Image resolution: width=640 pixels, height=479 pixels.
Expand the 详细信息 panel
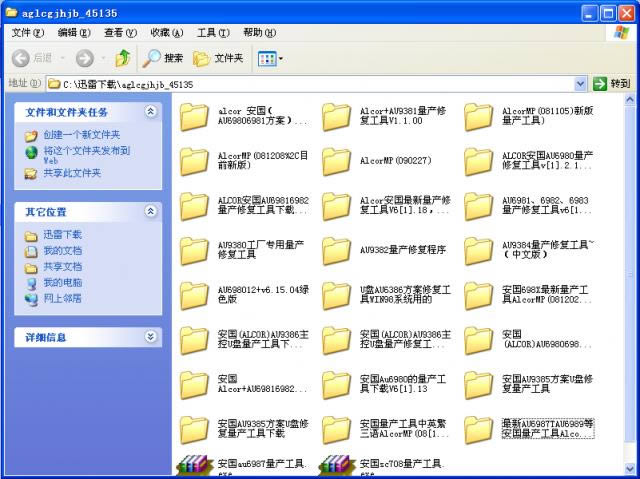click(x=151, y=338)
